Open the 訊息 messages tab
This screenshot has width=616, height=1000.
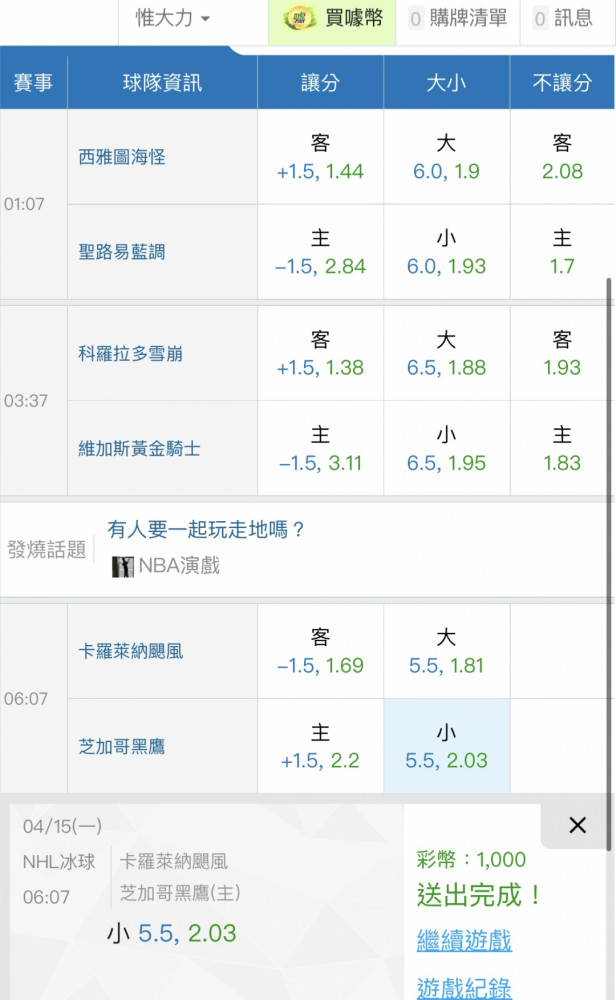pos(564,18)
